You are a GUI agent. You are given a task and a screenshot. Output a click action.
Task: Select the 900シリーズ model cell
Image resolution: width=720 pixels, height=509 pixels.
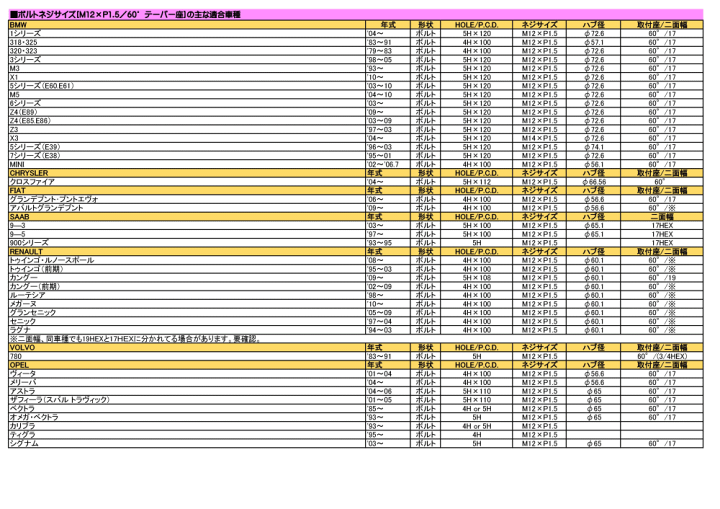187,243
